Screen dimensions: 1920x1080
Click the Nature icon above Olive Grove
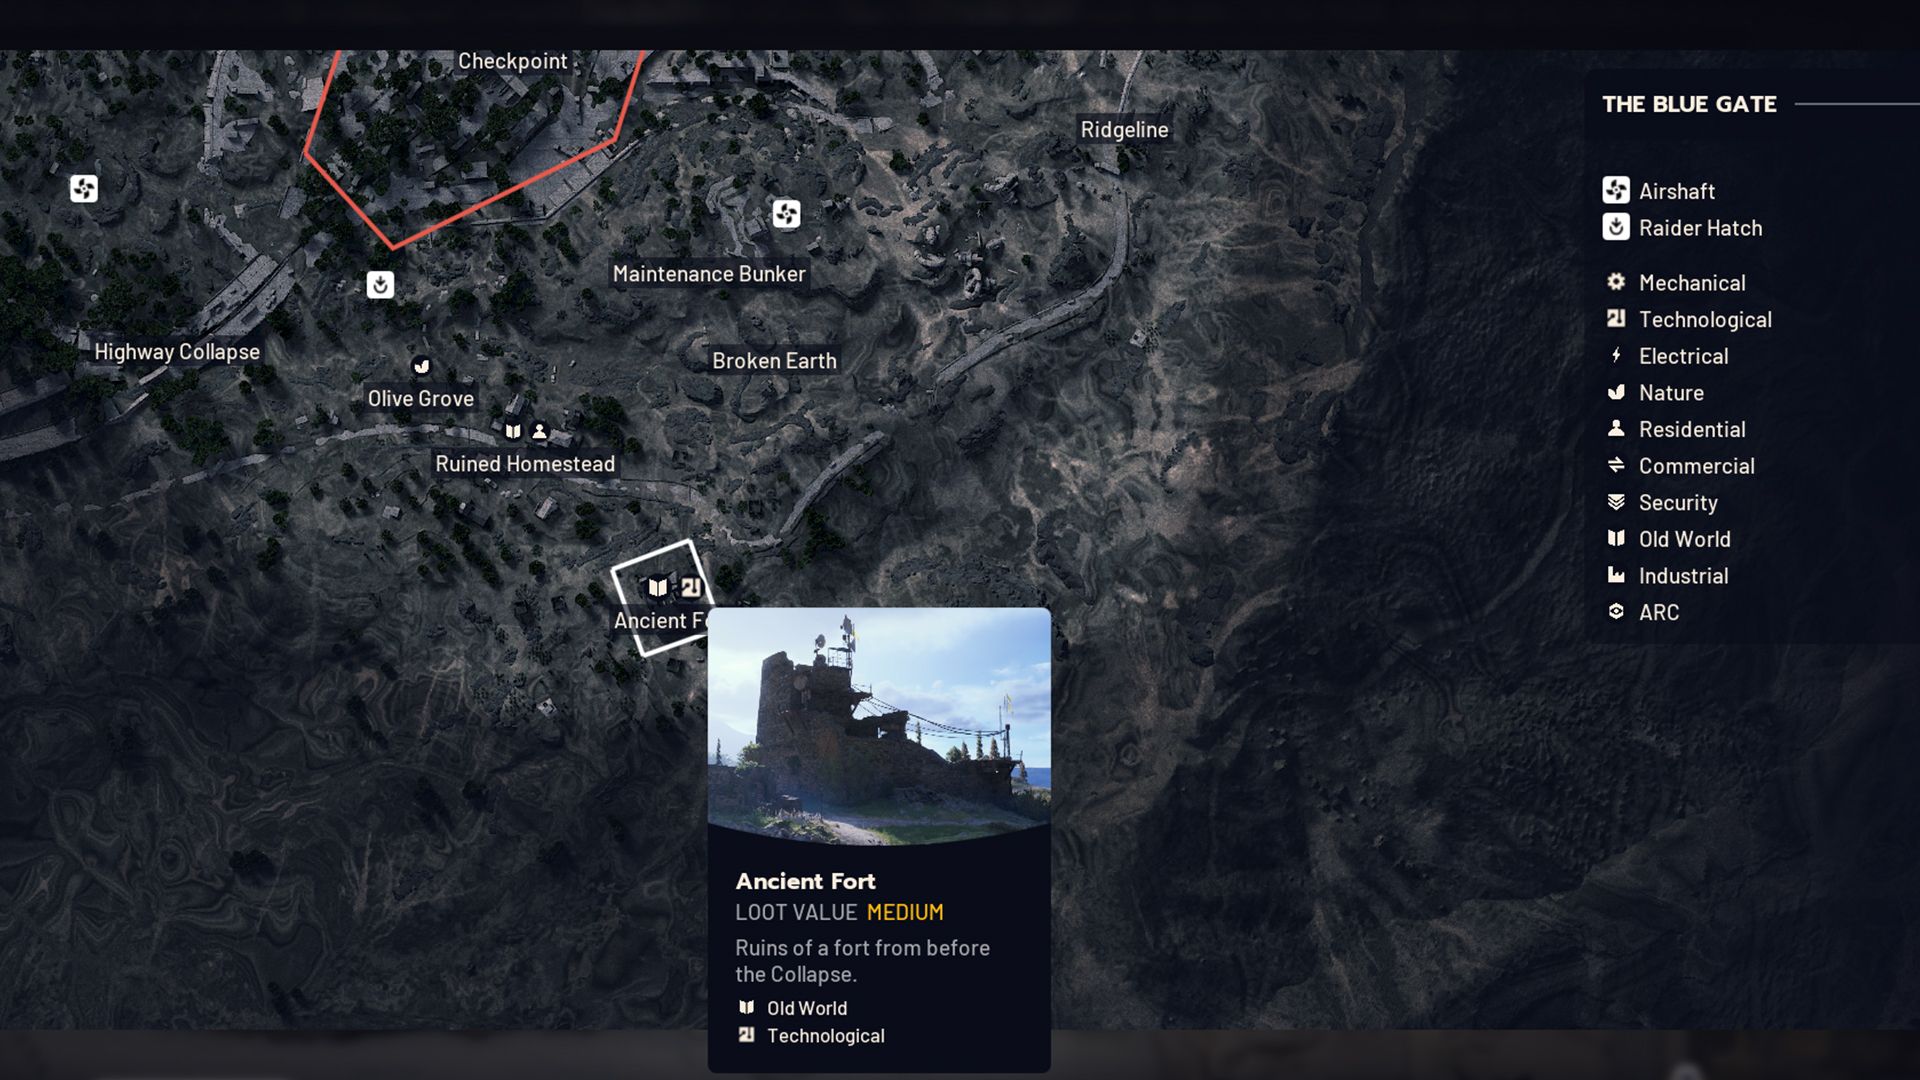click(422, 366)
